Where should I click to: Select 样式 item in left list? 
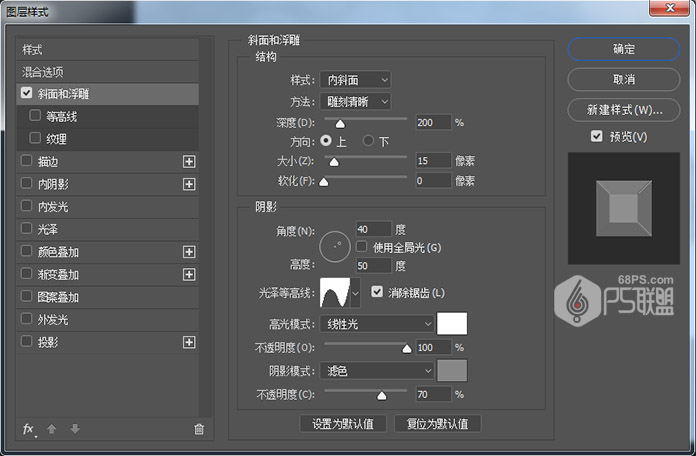[107, 49]
